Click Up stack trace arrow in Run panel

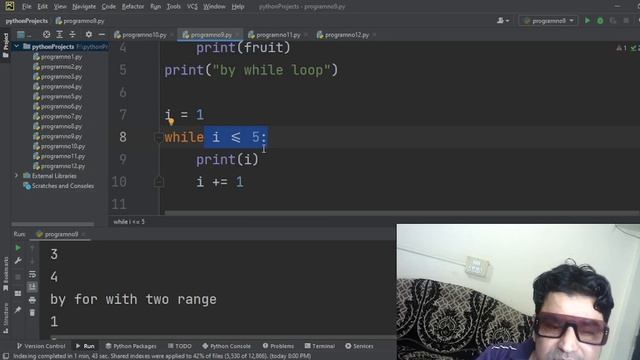pyautogui.click(x=32, y=248)
